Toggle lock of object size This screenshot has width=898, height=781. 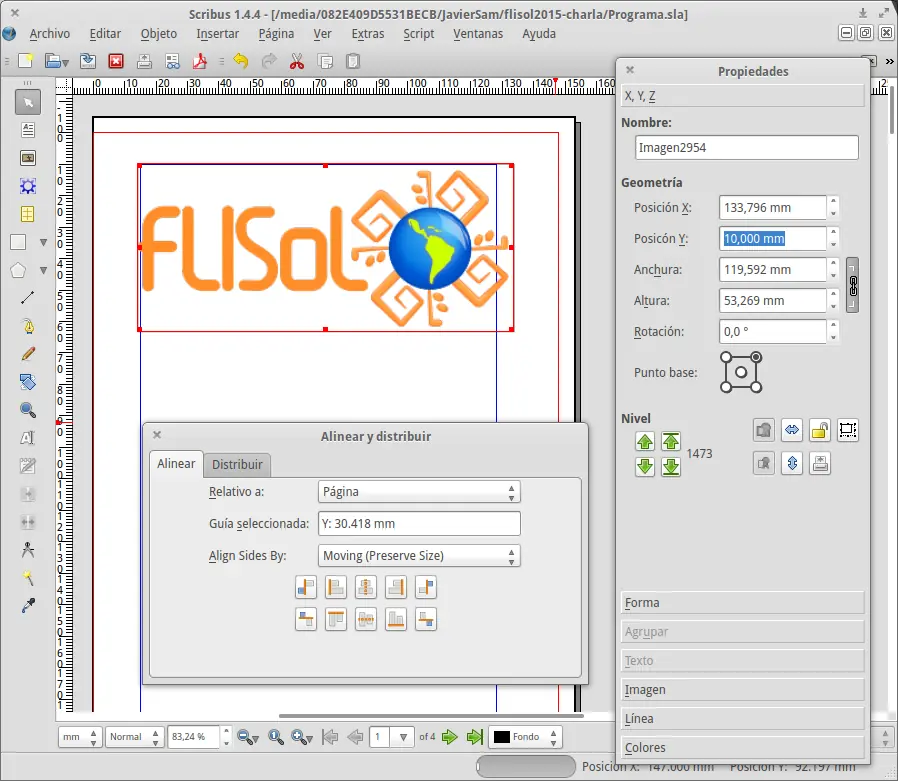(x=848, y=430)
